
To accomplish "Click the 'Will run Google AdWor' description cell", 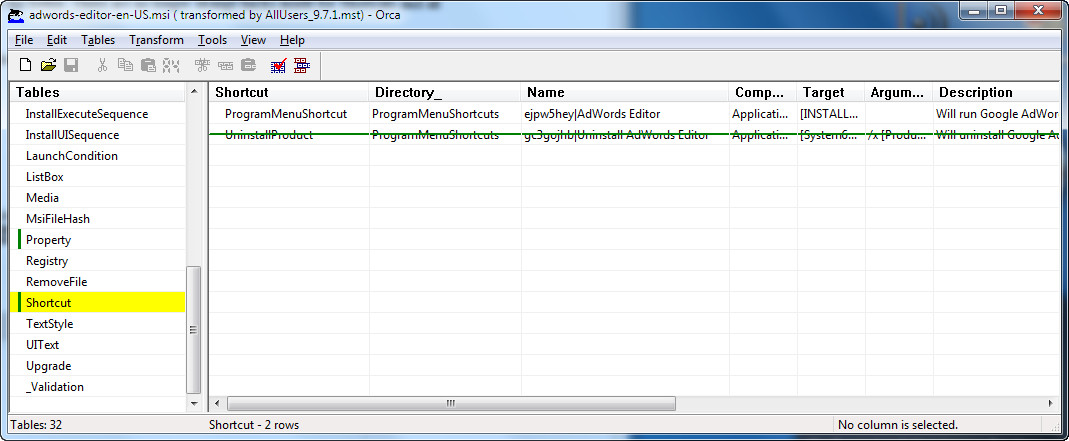I will pyautogui.click(x=997, y=114).
